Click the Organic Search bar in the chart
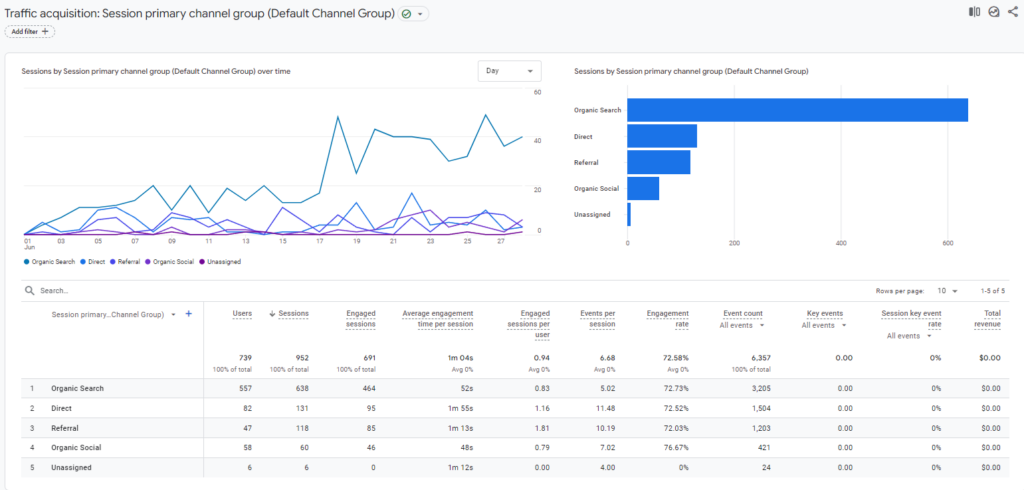The image size is (1024, 490). pos(797,110)
